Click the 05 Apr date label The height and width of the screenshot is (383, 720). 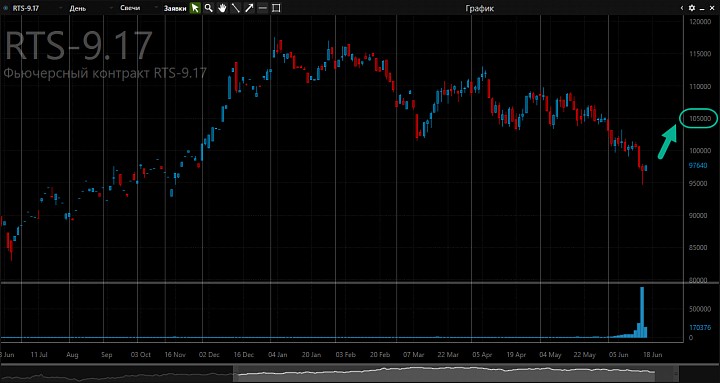(482, 355)
